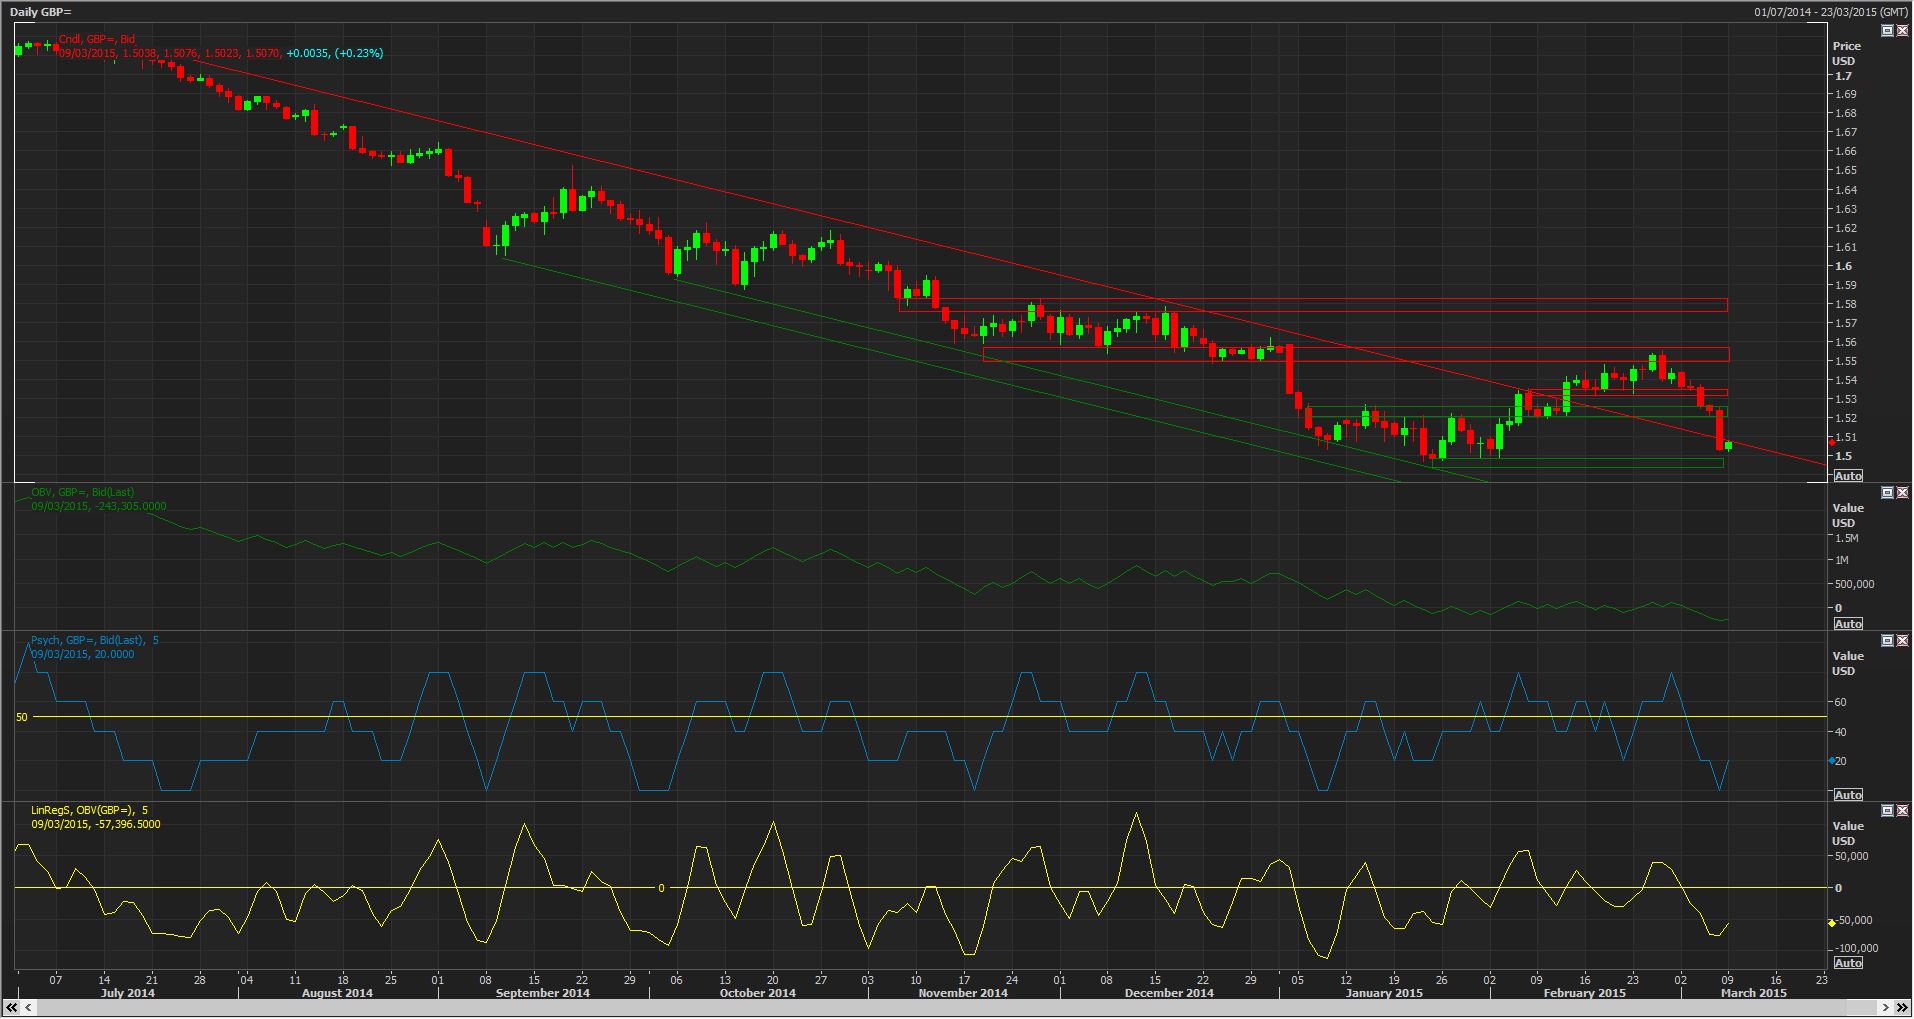
Task: Maximize the price candlestick panel
Action: point(1887,31)
